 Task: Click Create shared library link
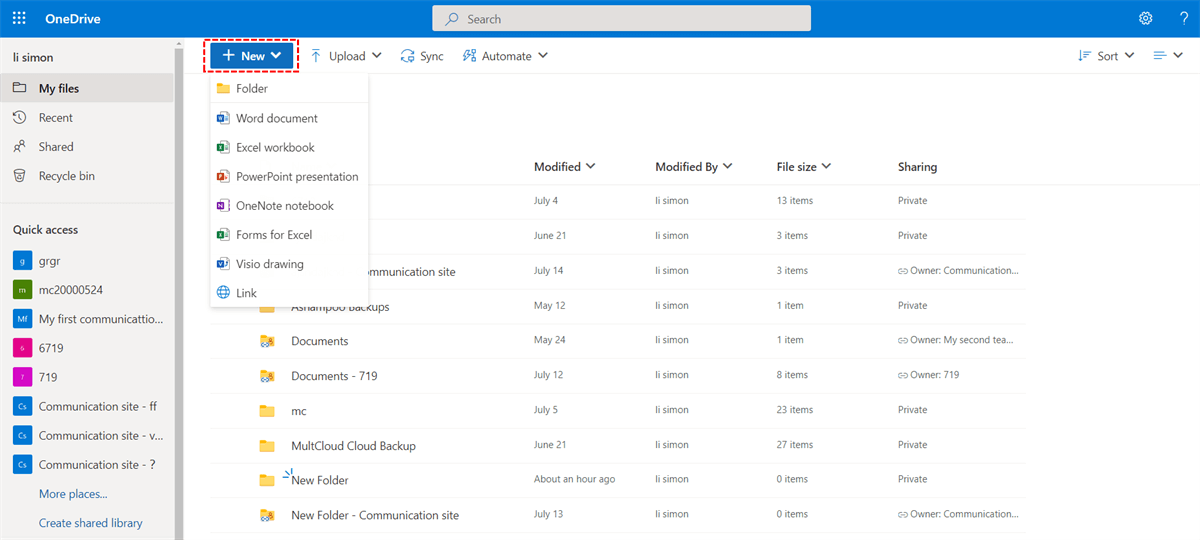pyautogui.click(x=90, y=523)
